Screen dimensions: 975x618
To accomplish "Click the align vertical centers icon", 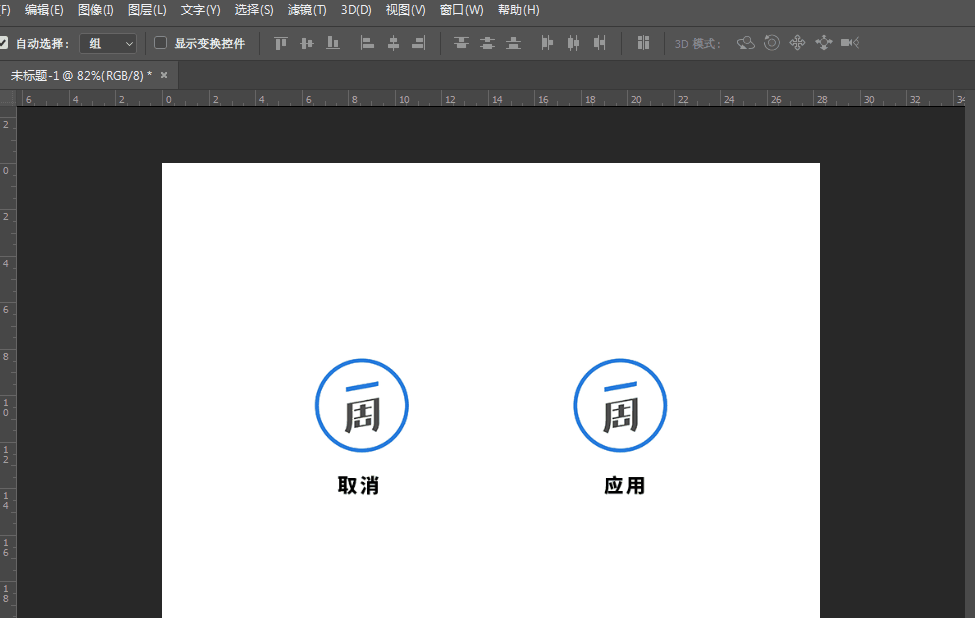I will pos(306,43).
